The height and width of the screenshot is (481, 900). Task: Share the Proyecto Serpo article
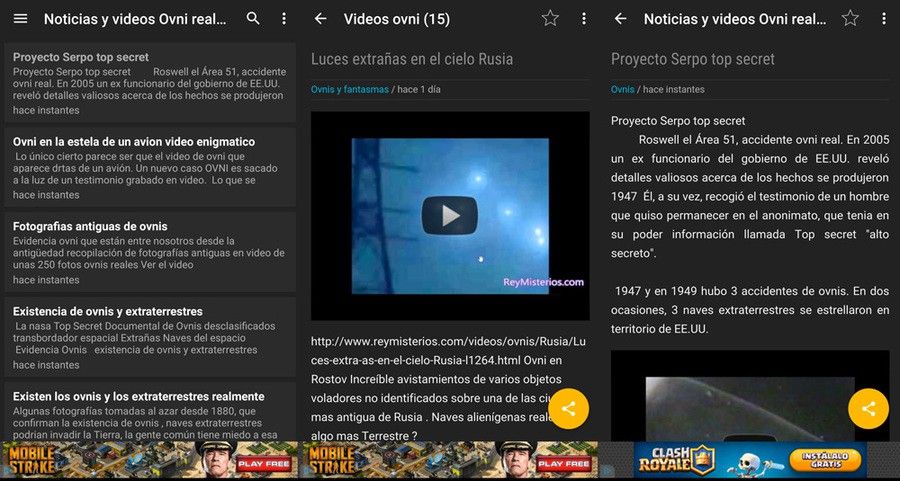click(868, 409)
